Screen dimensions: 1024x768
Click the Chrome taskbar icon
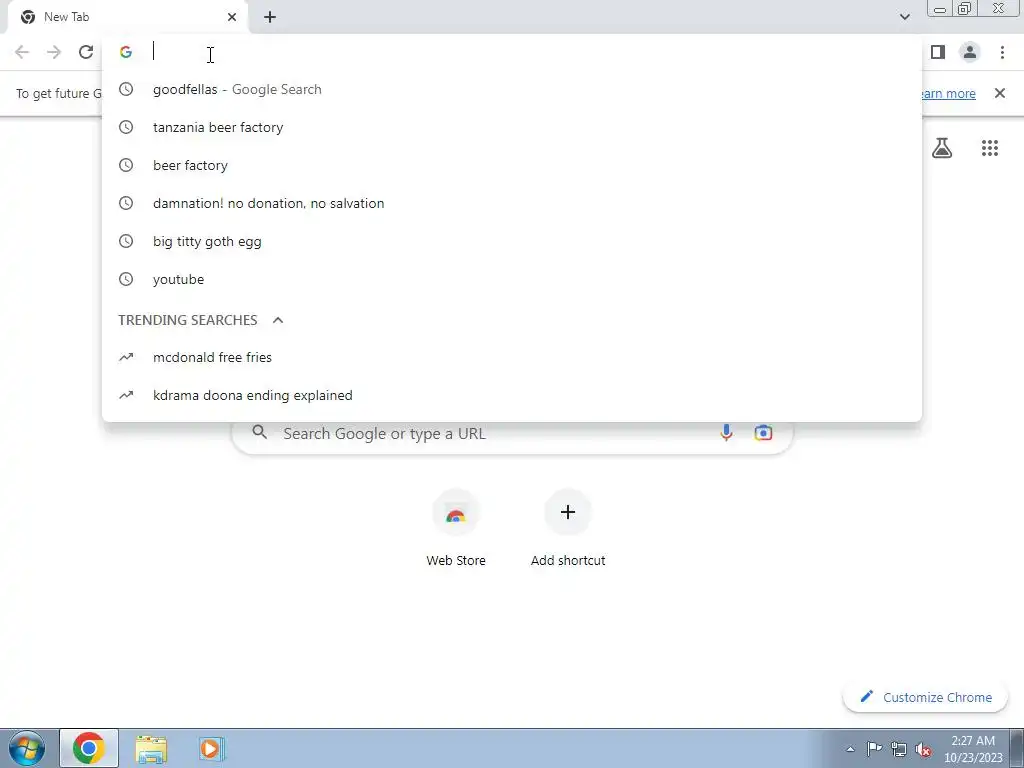[89, 748]
